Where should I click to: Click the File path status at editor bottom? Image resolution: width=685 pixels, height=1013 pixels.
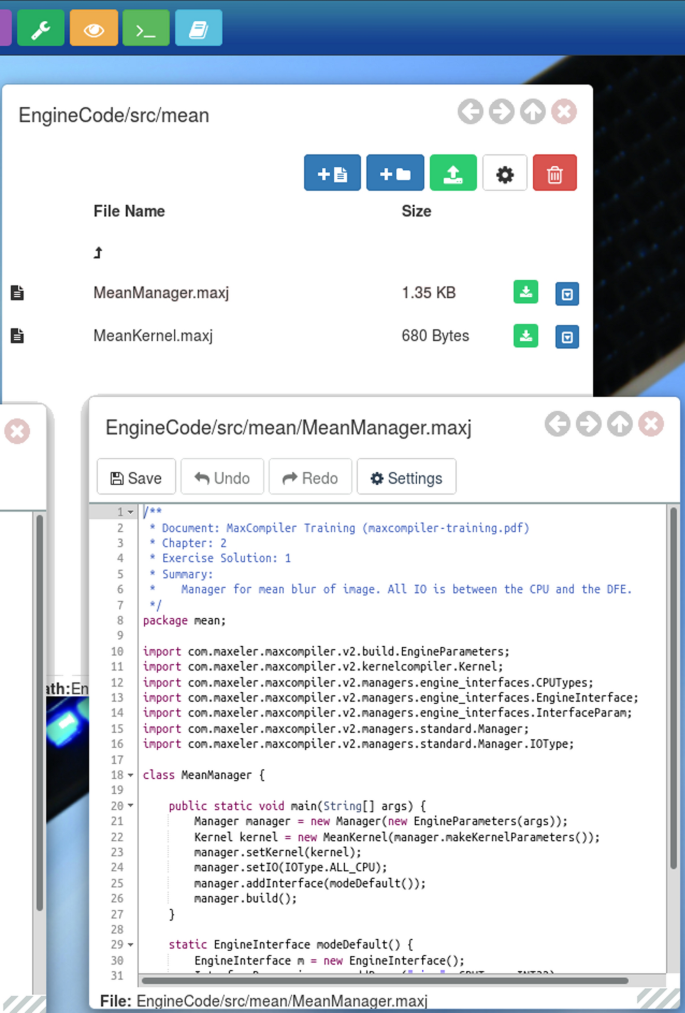point(264,1001)
